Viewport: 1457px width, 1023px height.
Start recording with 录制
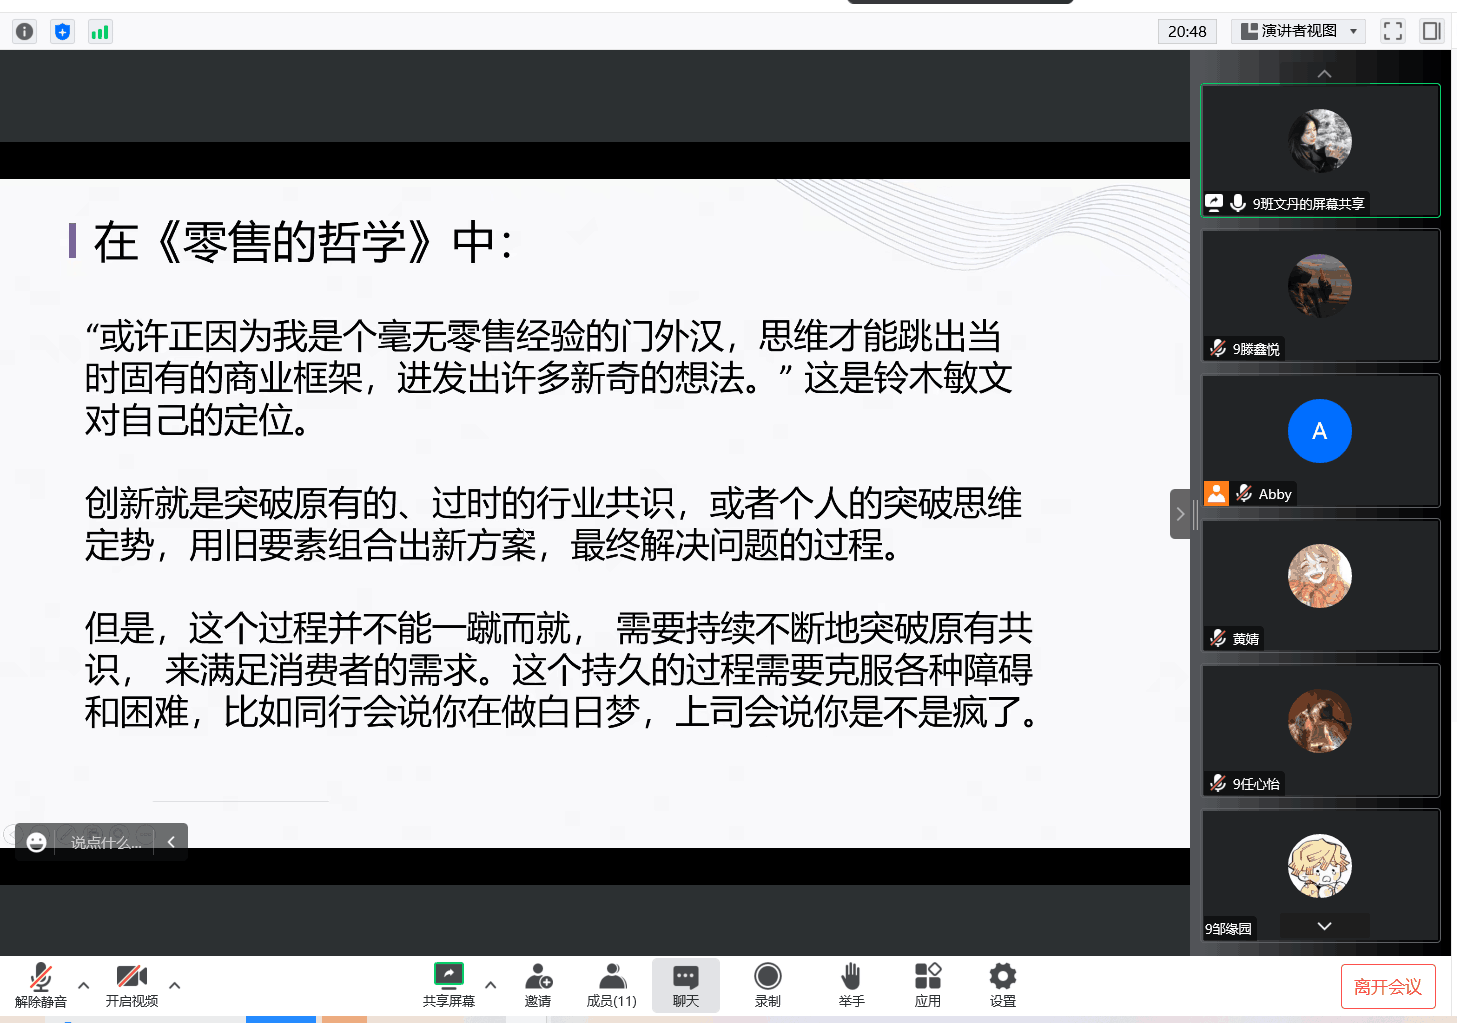768,984
